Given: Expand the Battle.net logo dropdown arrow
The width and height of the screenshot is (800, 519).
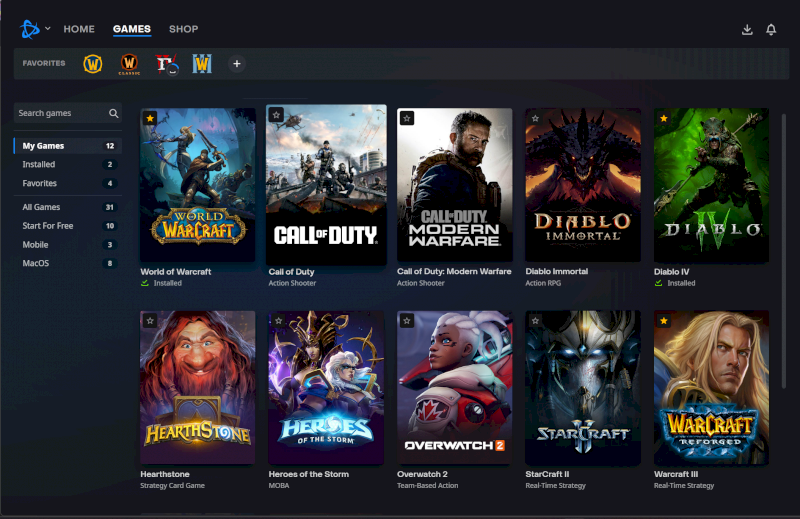Looking at the screenshot, I should tap(47, 29).
